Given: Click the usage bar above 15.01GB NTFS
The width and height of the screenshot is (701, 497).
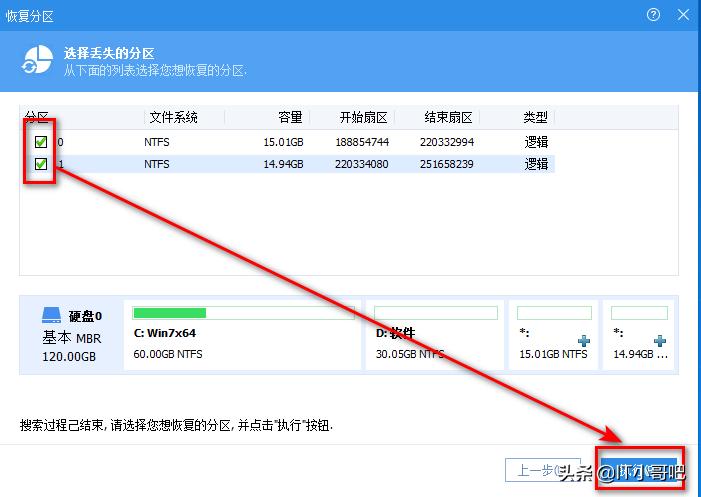Looking at the screenshot, I should pos(554,313).
